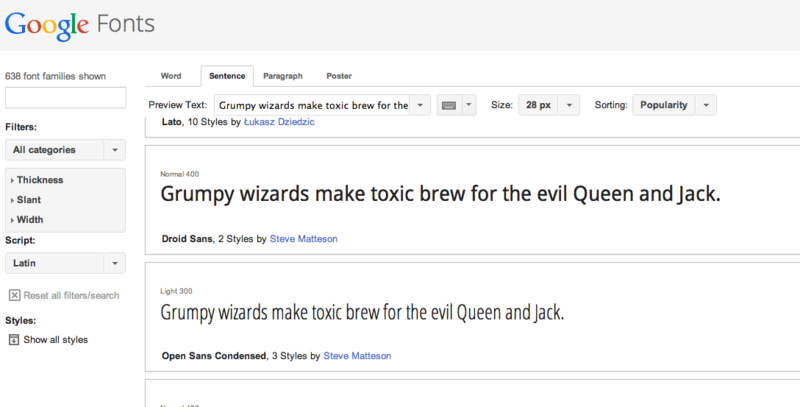Open the Paragraph tab
Viewport: 800px width, 407px height.
point(283,76)
